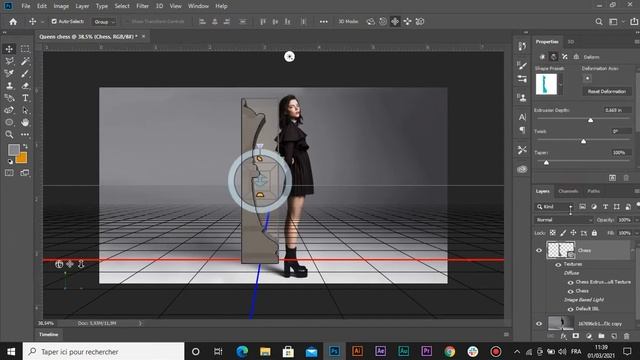This screenshot has width=640, height=360.
Task: Select the Brush tool
Action: tap(25, 73)
